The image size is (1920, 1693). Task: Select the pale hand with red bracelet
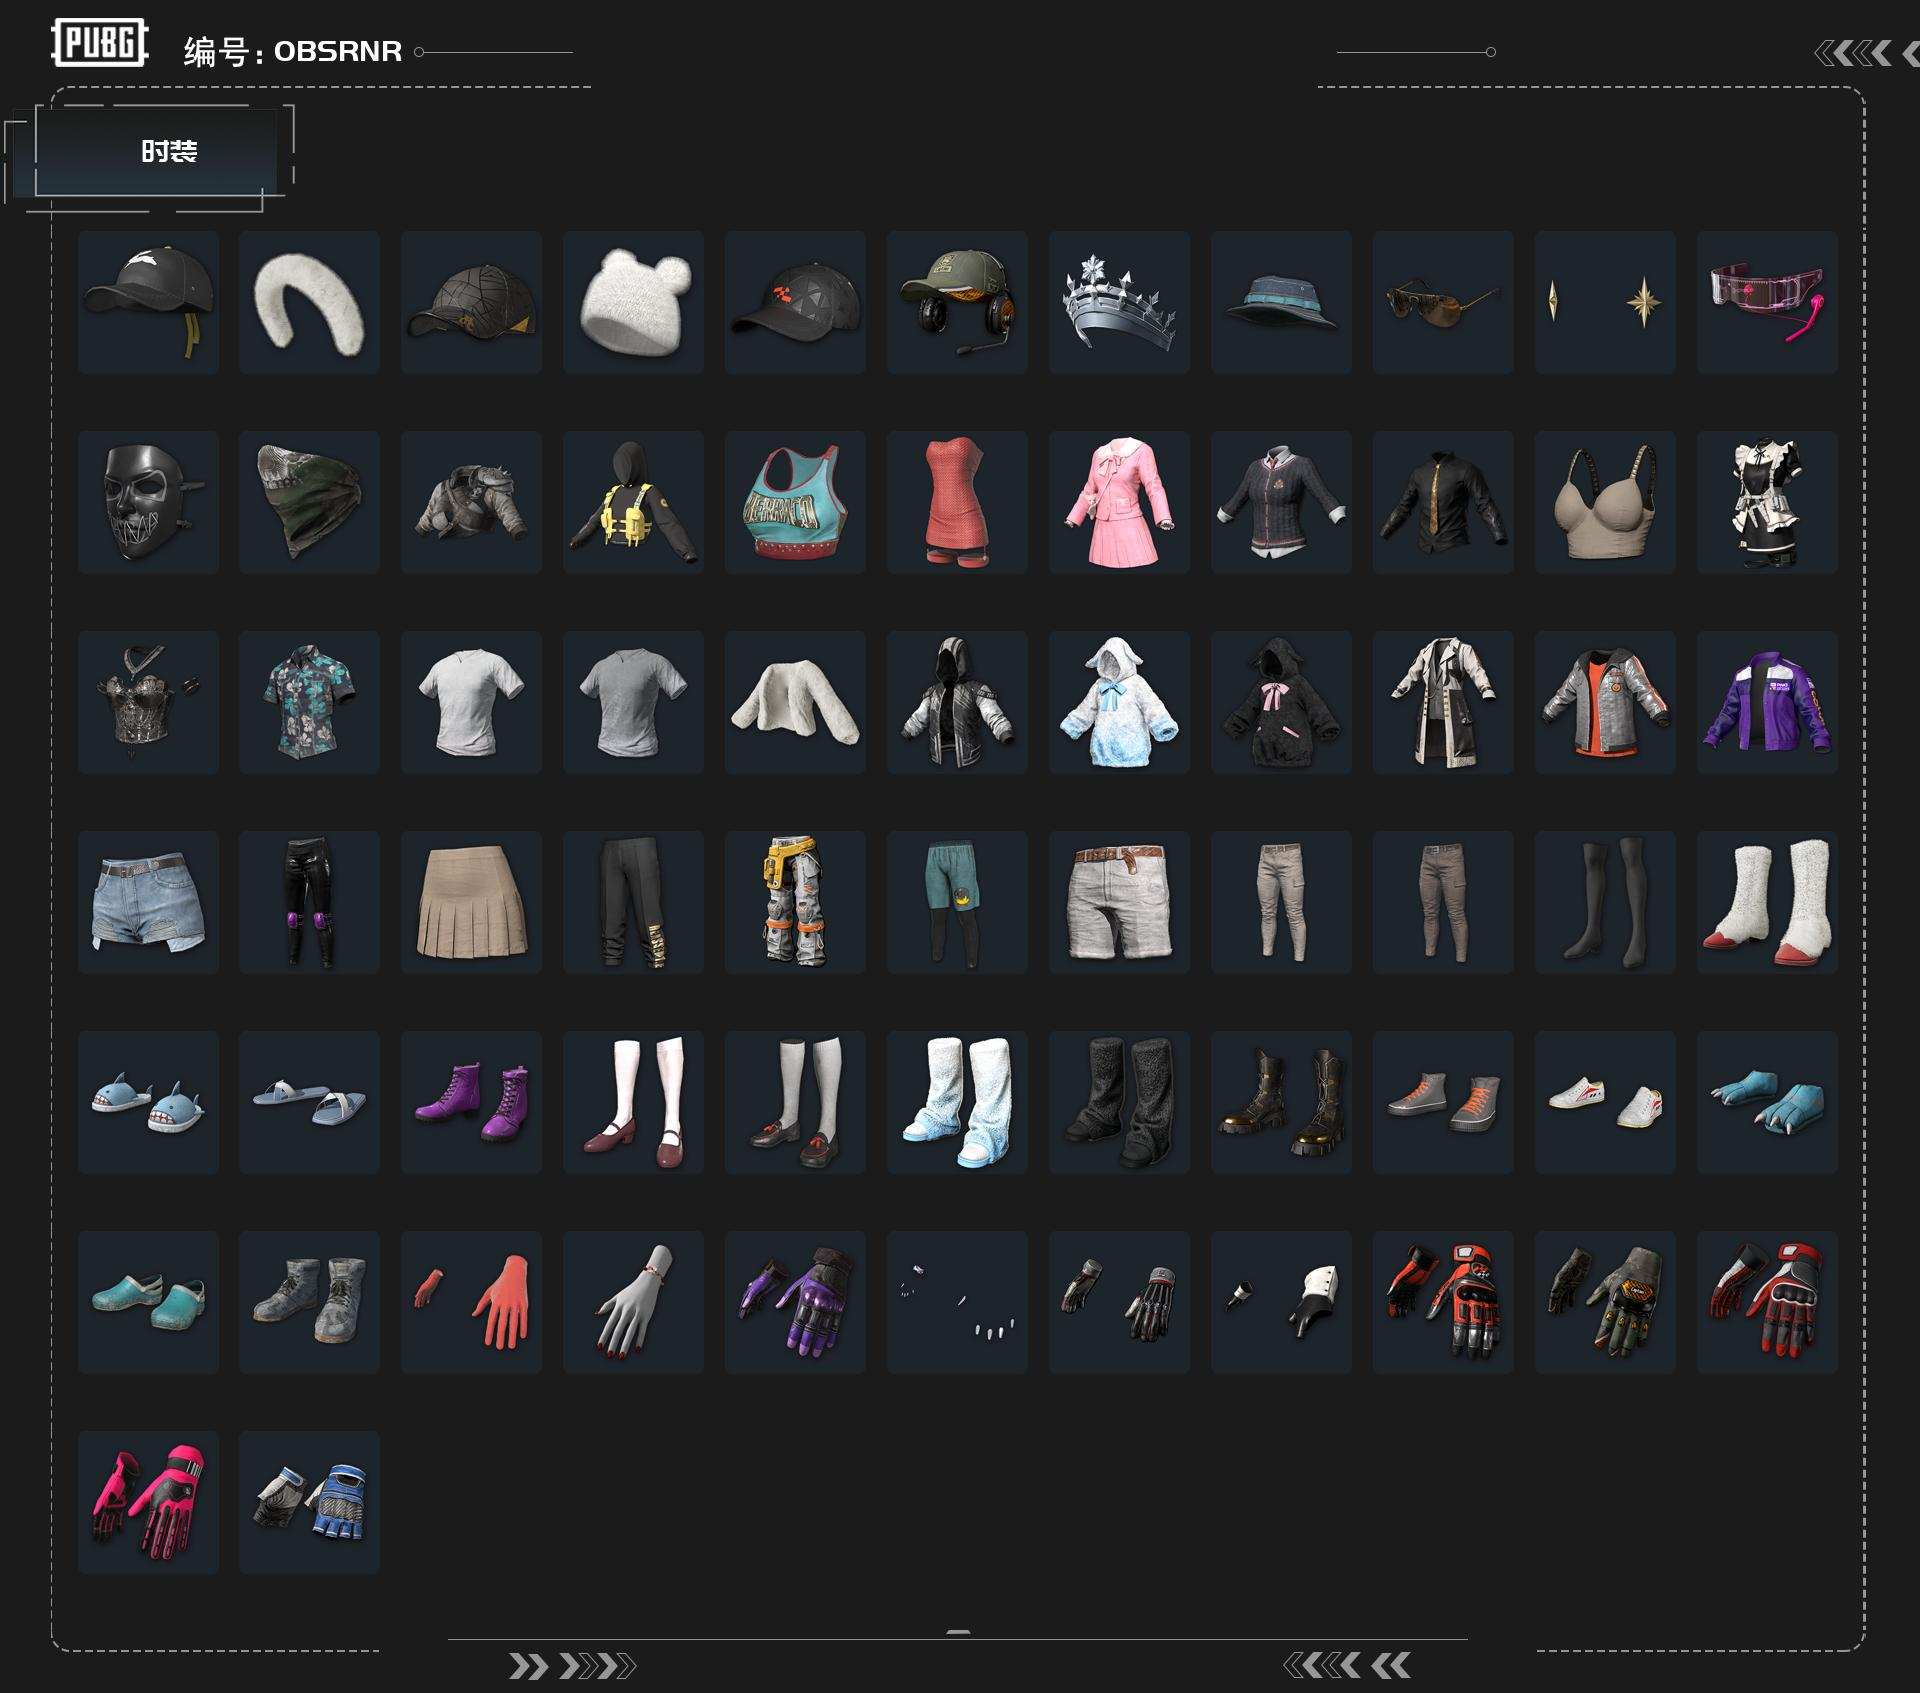633,1302
